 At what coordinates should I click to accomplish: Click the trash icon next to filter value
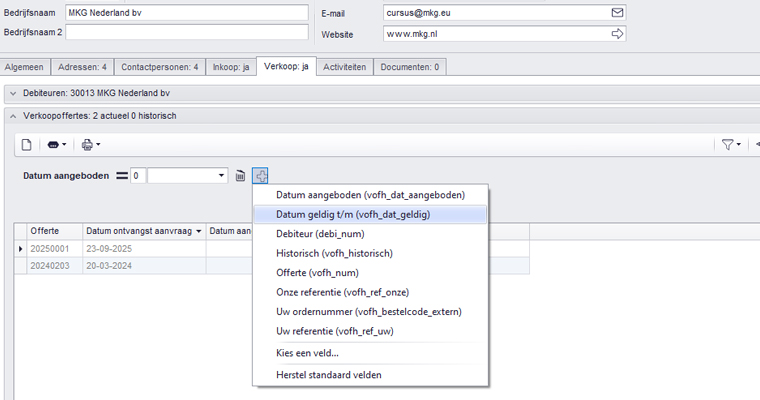[x=240, y=176]
